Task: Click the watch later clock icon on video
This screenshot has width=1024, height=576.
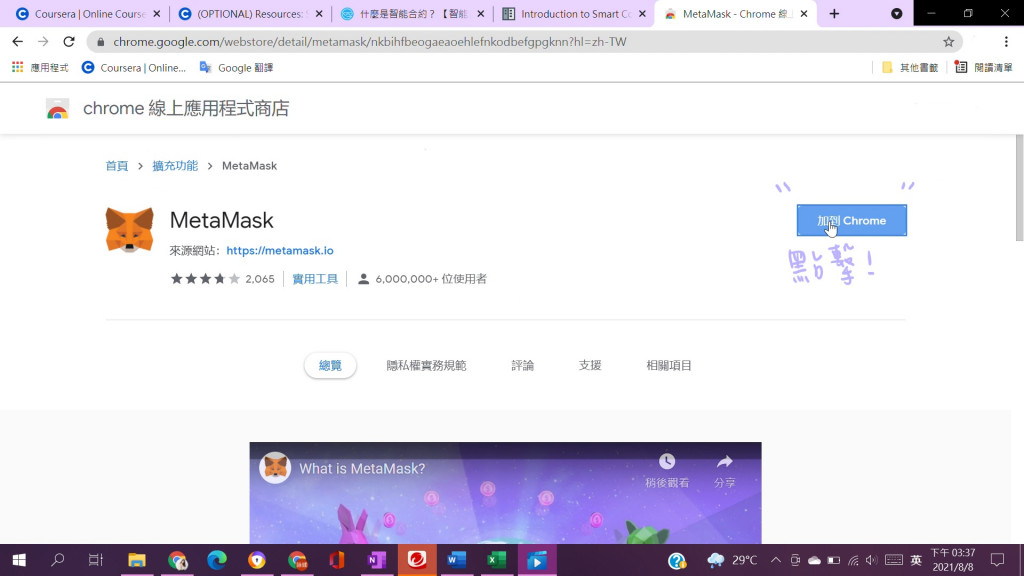Action: point(667,461)
